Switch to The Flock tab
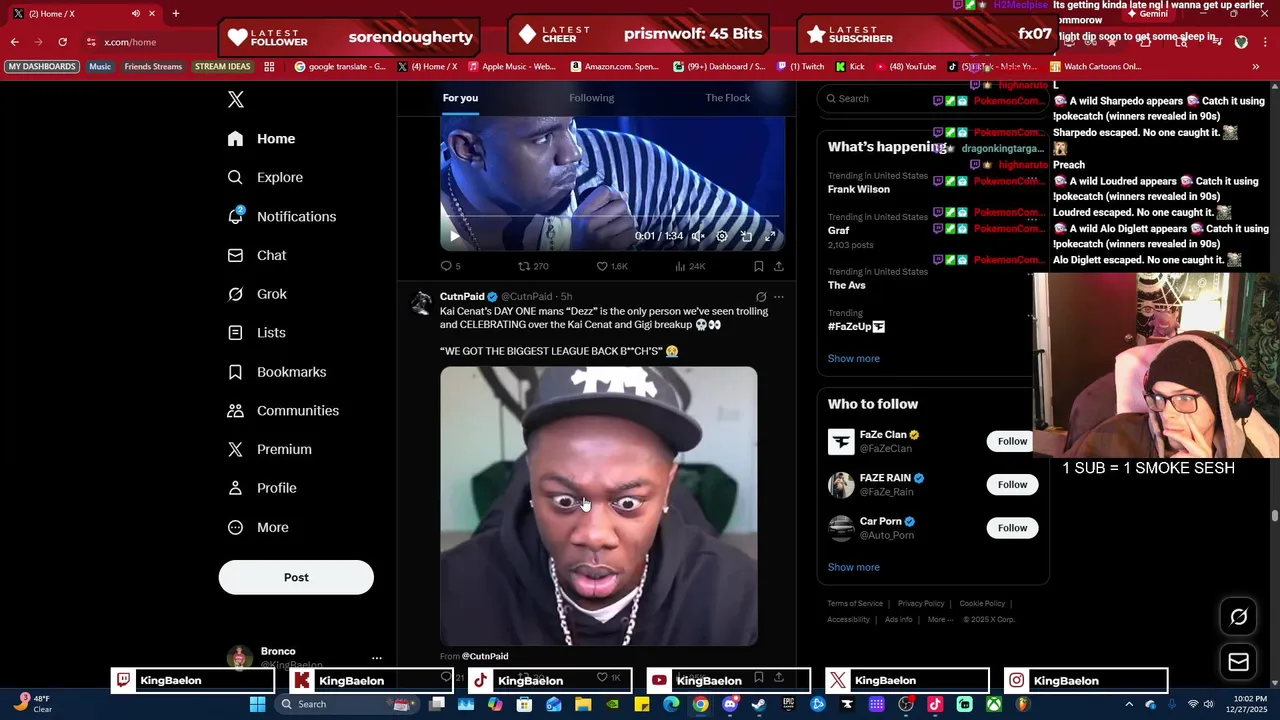 coord(728,98)
